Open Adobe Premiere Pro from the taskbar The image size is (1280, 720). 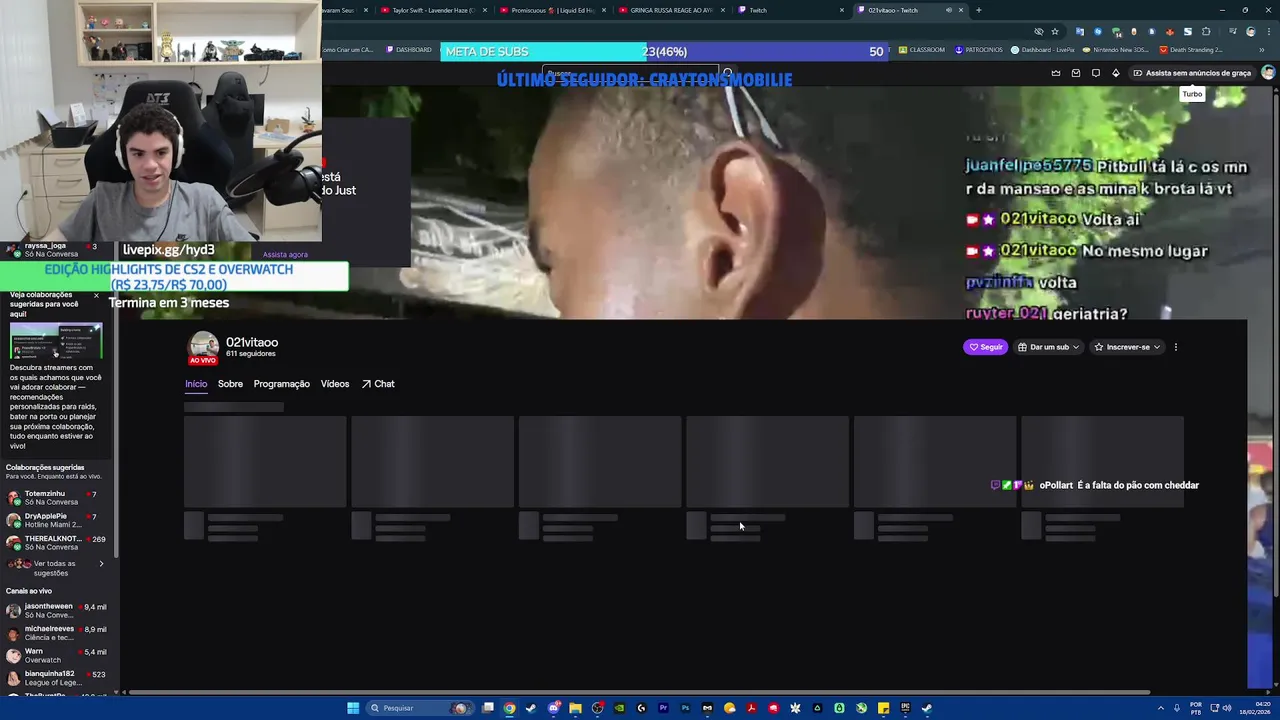[x=663, y=708]
